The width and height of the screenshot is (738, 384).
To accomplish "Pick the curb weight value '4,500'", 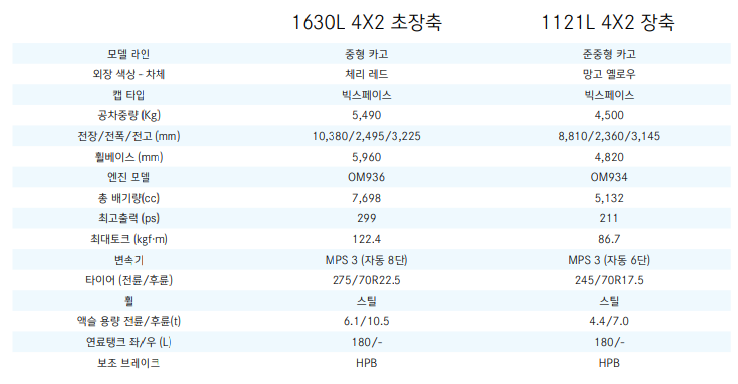I will tap(609, 115).
